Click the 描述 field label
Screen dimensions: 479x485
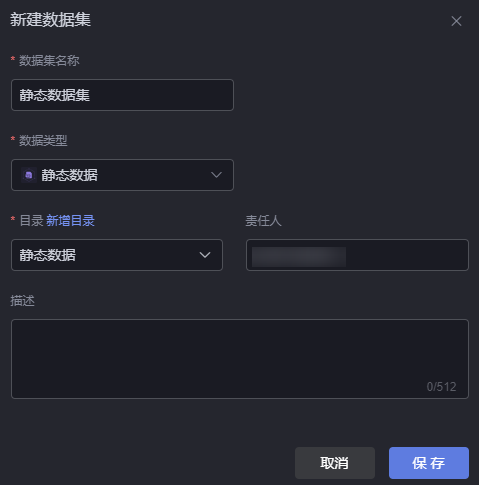[x=22, y=301]
